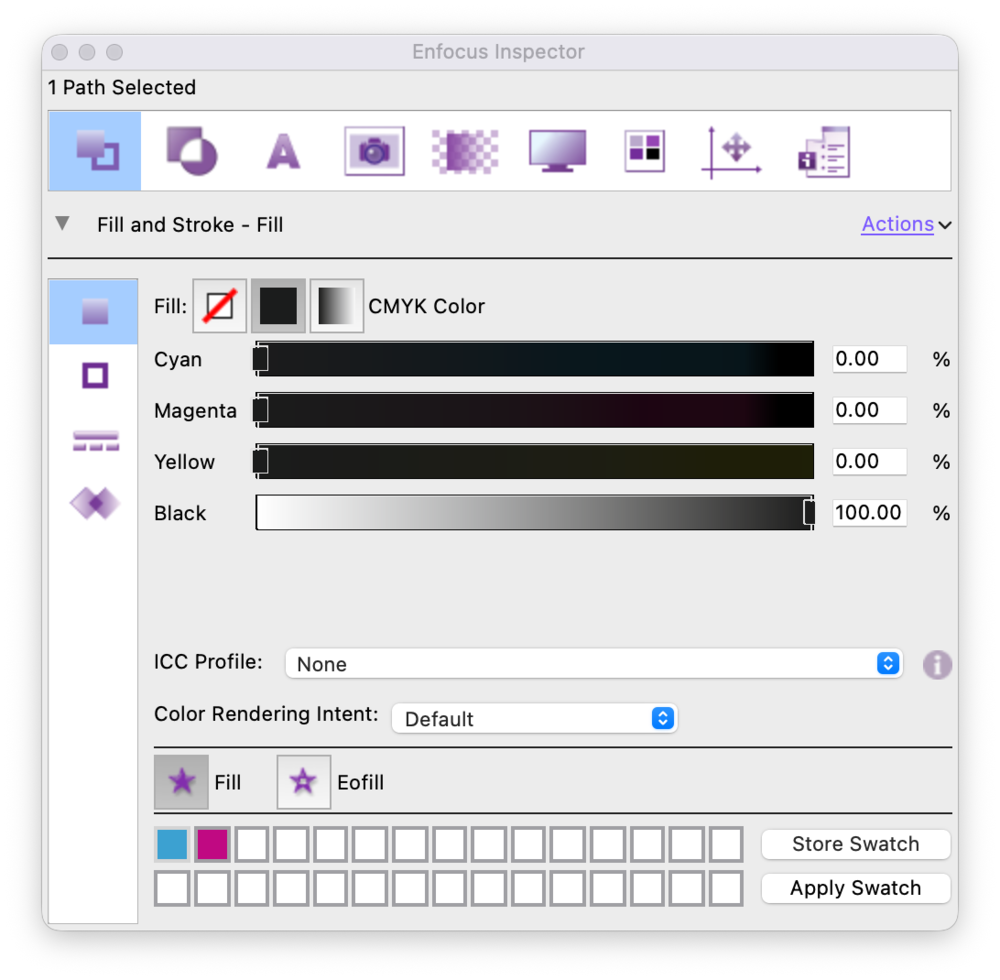Viewport: 1000px width, 980px height.
Task: Close the Enfocus Inspector window
Action: click(60, 52)
